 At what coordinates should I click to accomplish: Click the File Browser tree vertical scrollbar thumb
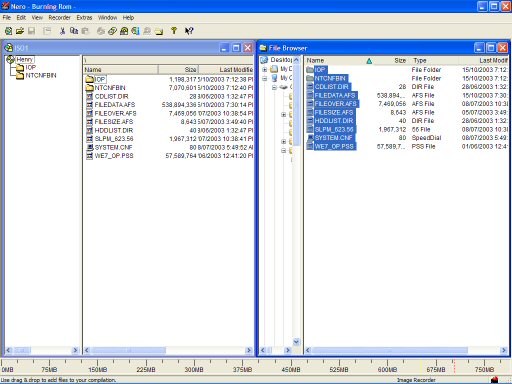click(296, 105)
